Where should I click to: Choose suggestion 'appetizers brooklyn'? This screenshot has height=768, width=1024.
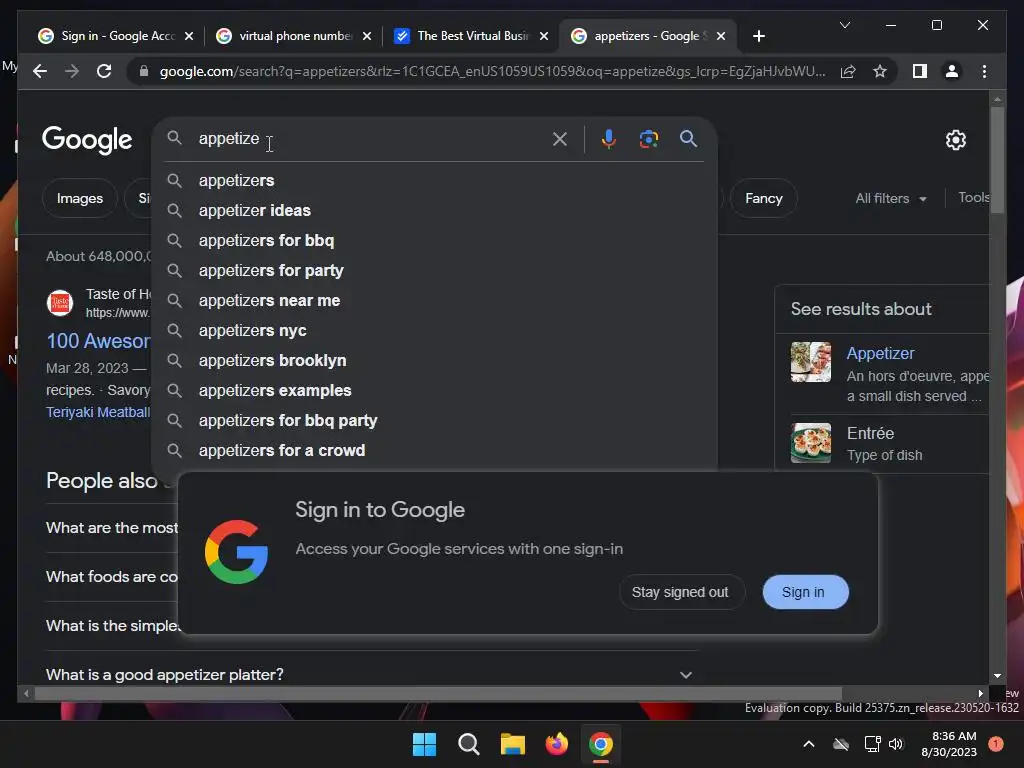(434, 360)
